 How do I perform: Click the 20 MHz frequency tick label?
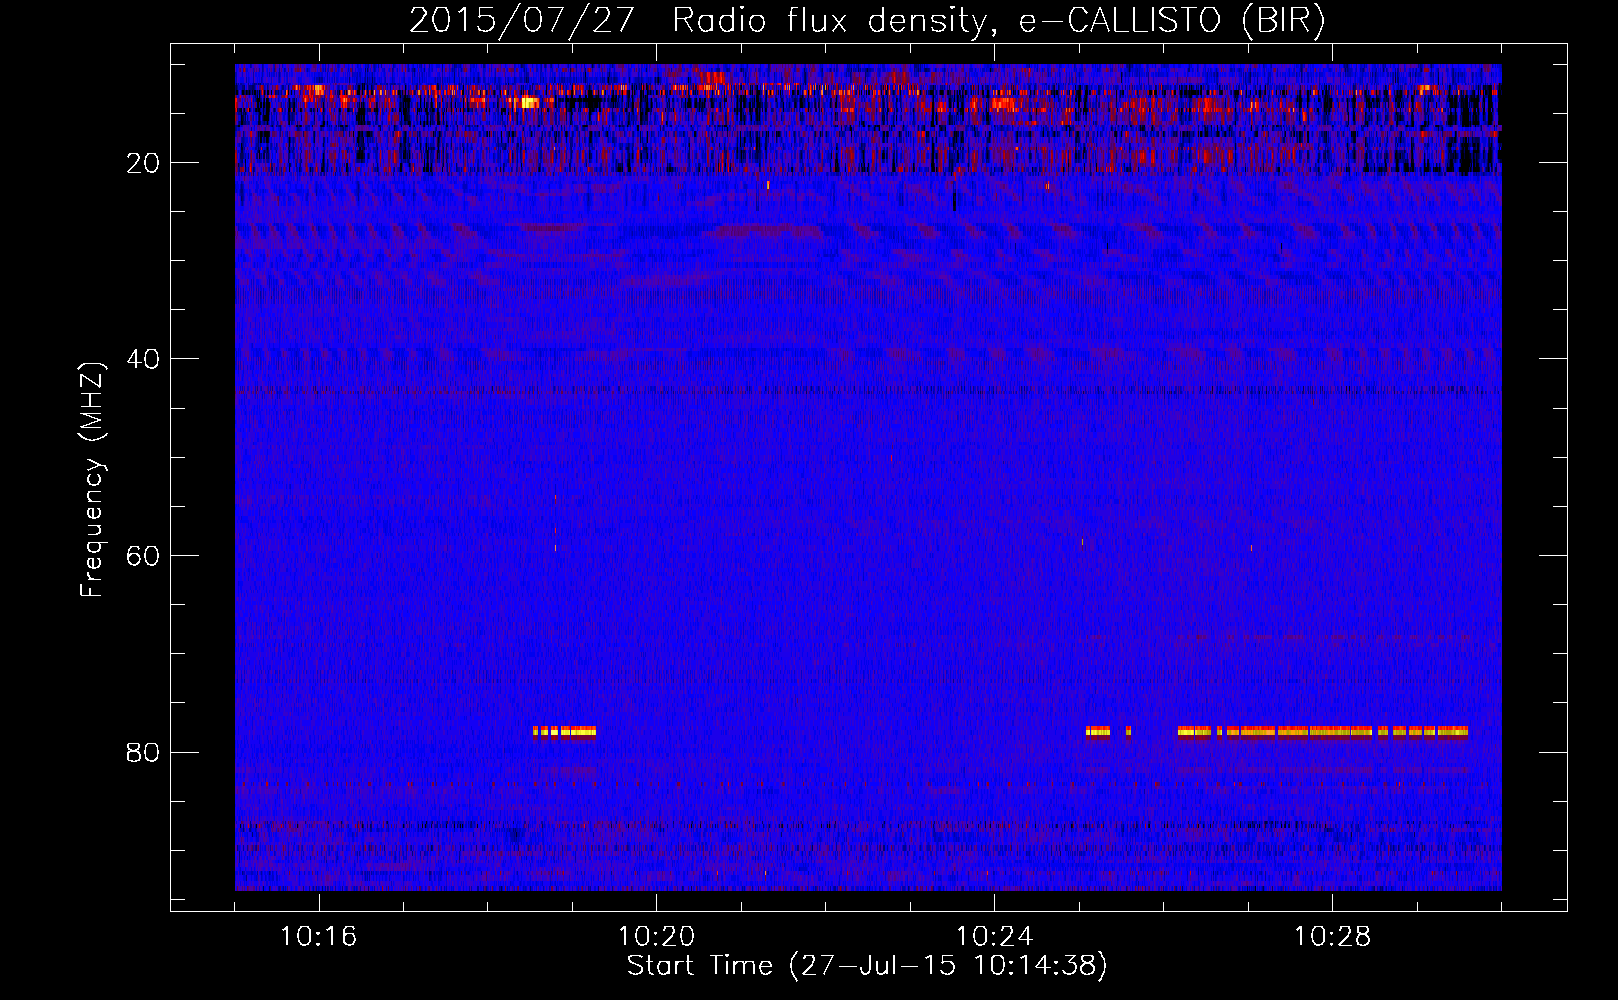(x=144, y=163)
